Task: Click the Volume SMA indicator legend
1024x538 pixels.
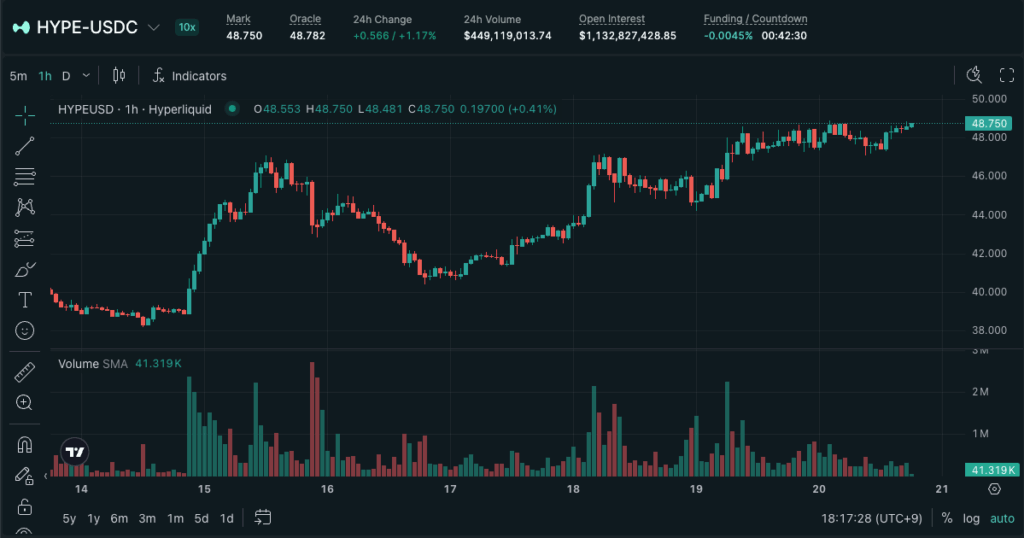Action: 93,364
